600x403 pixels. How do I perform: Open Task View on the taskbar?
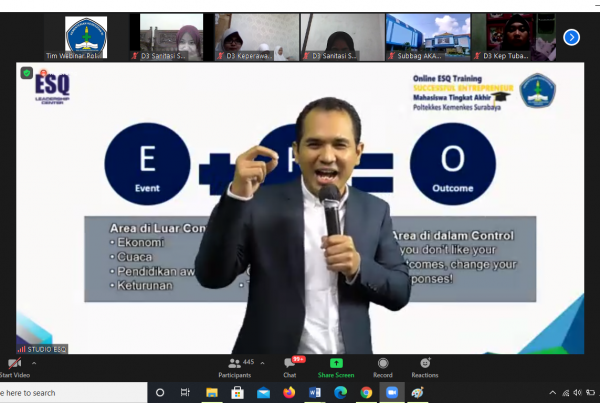(x=186, y=393)
